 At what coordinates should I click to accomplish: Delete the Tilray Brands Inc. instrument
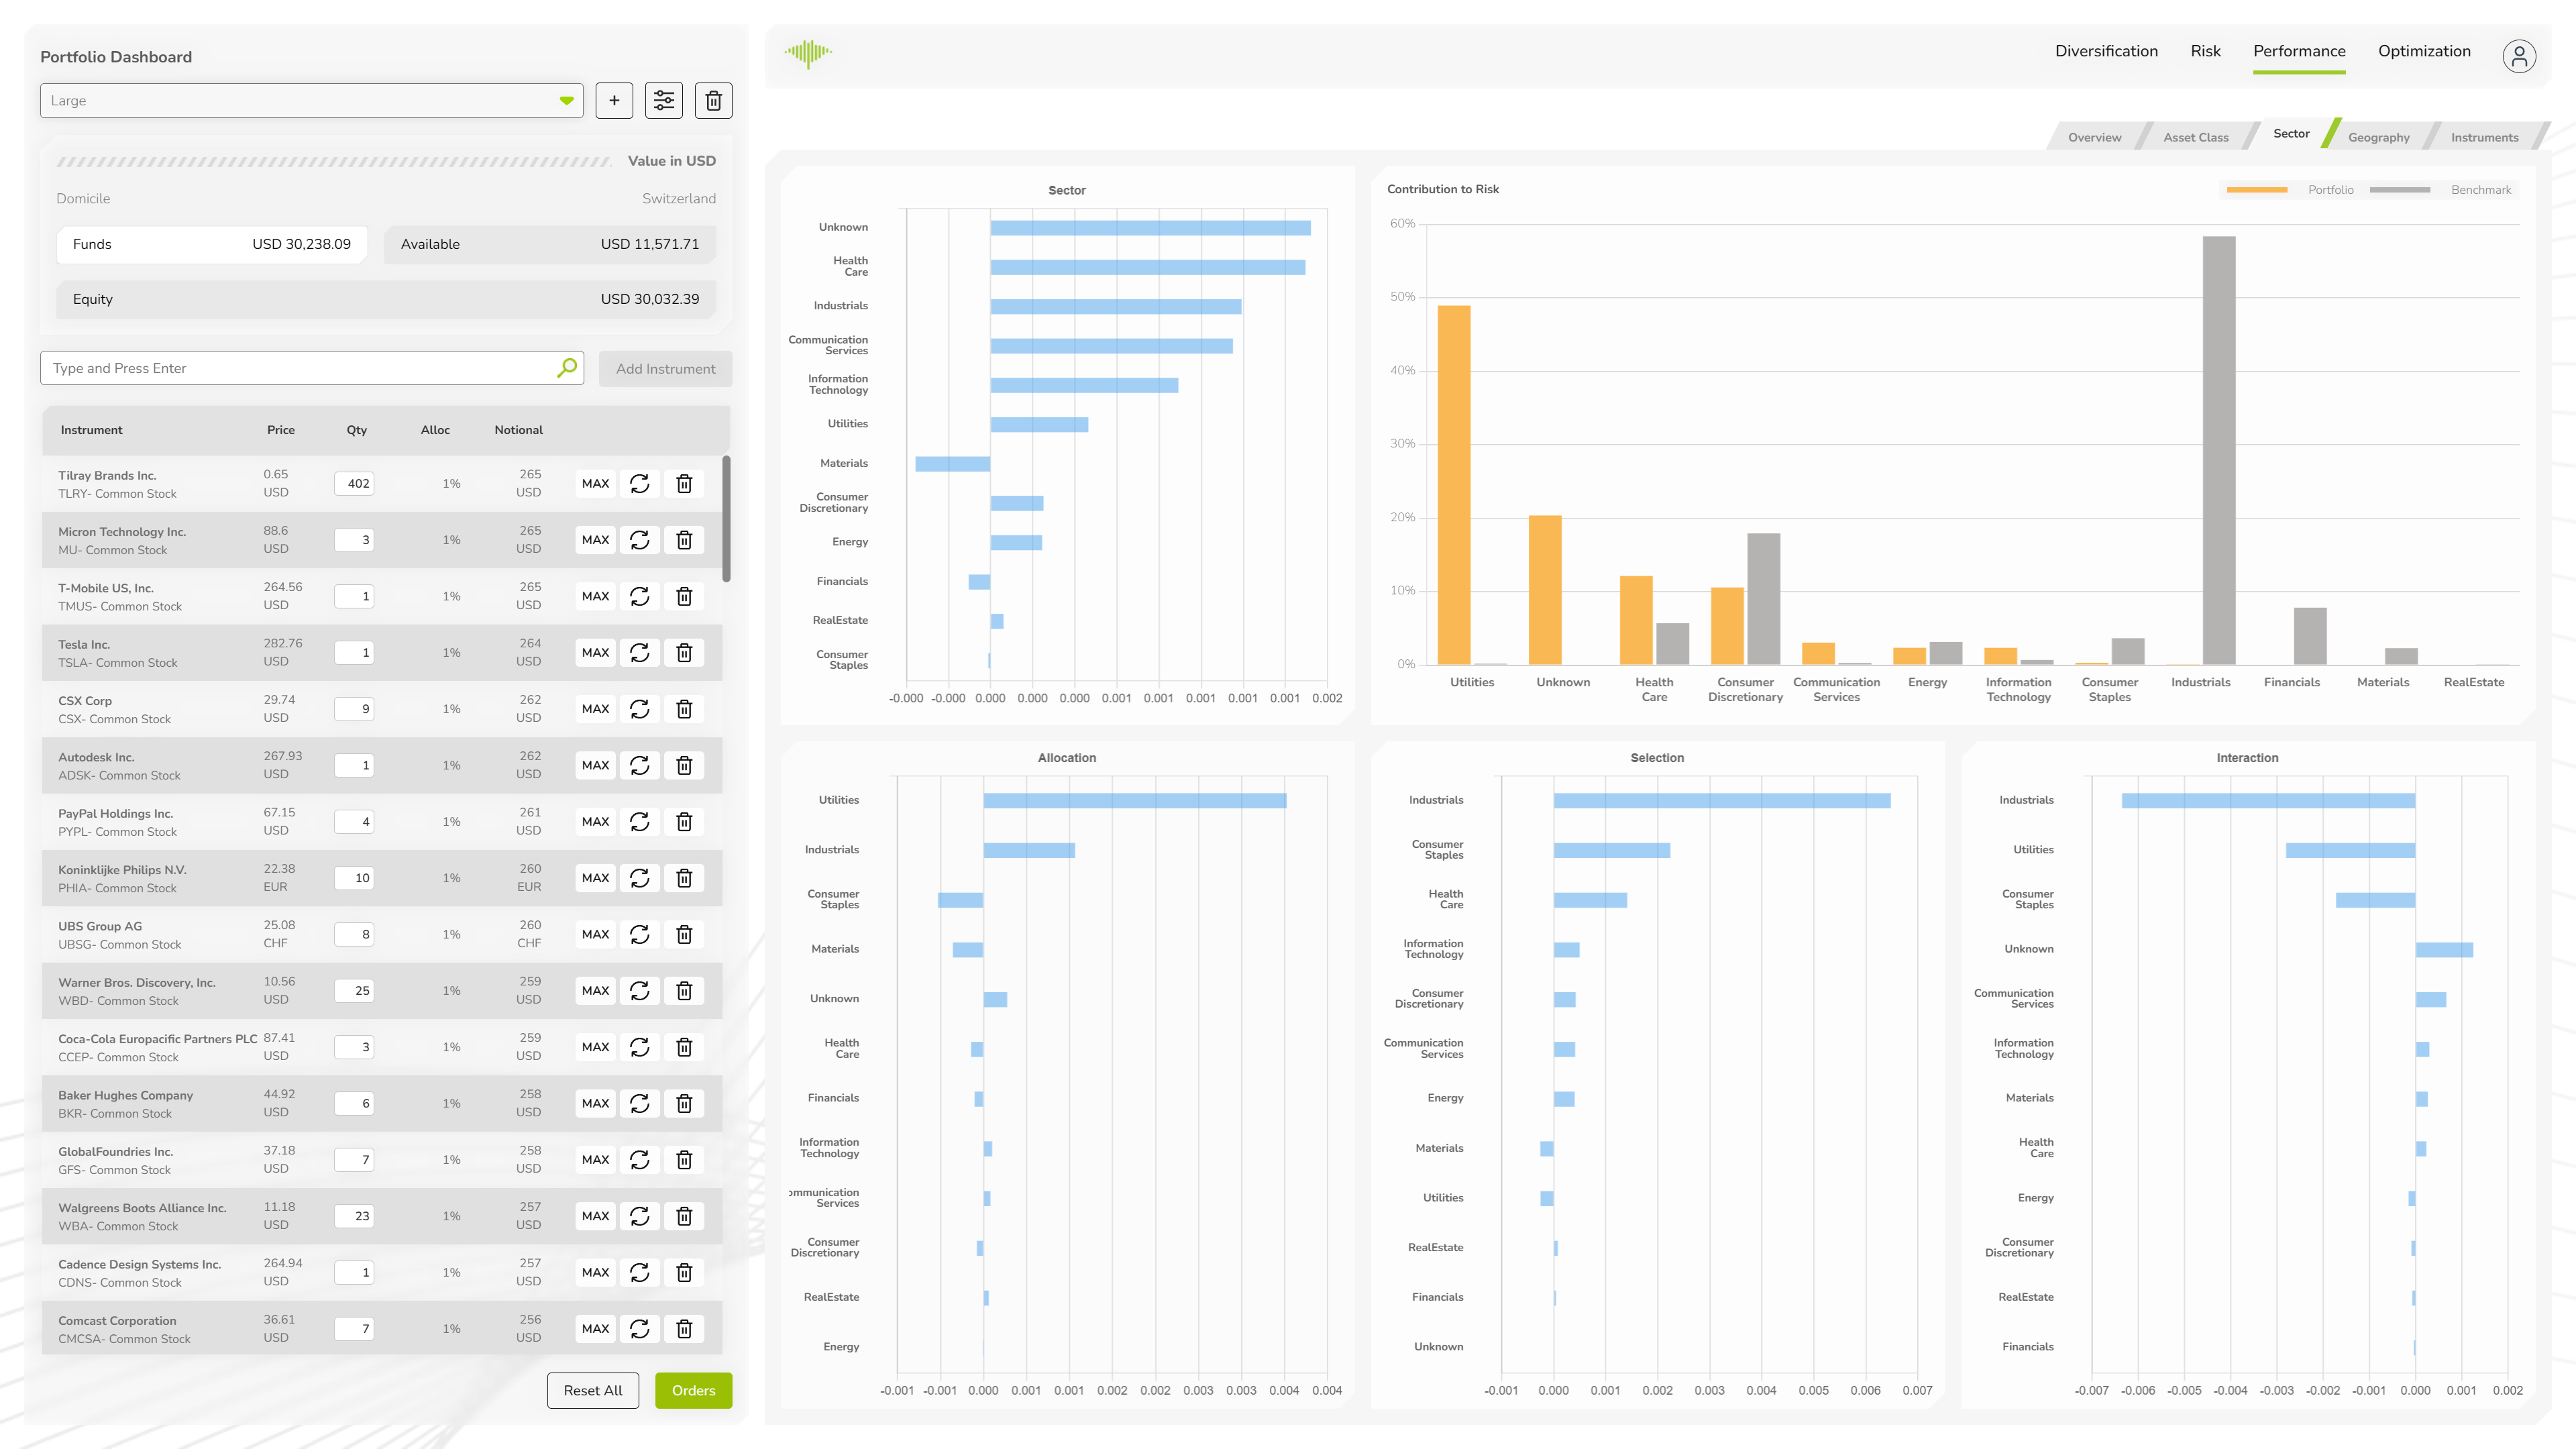(x=684, y=484)
